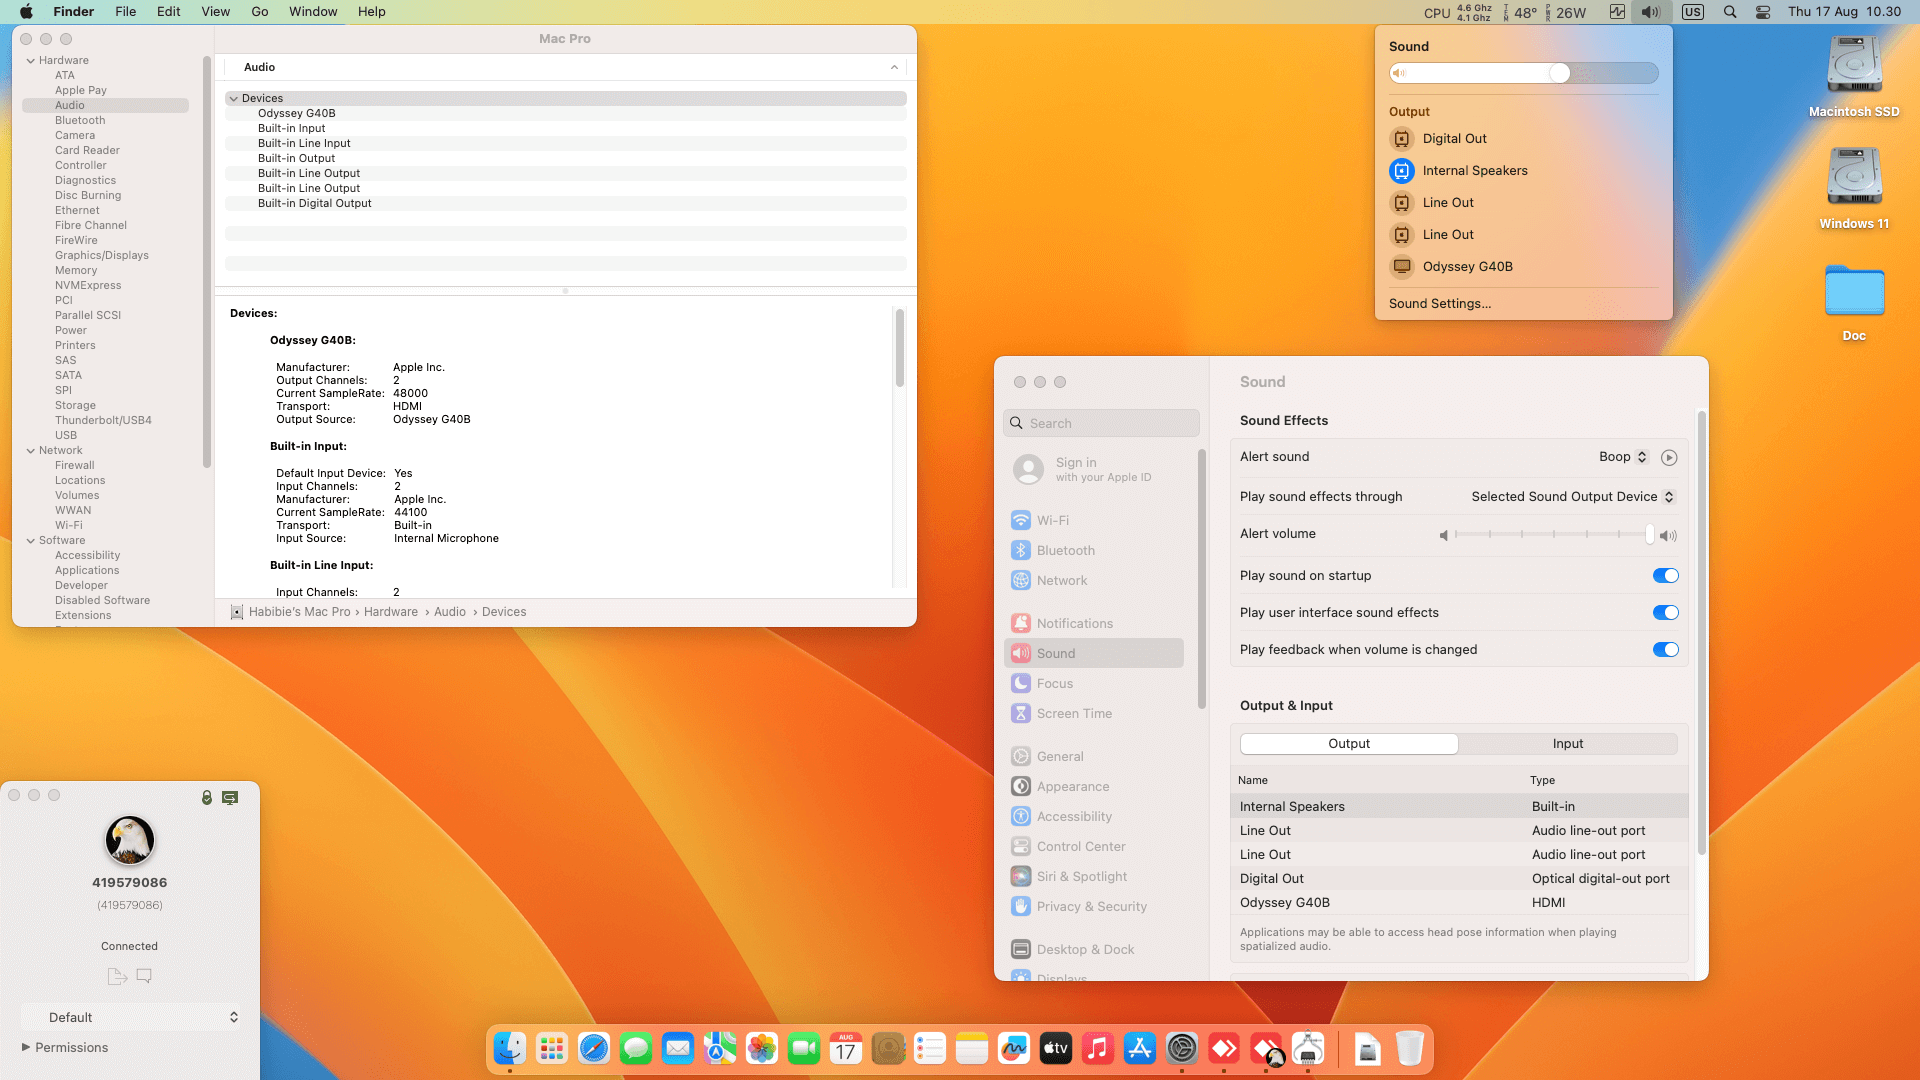Viewport: 1920px width, 1080px height.
Task: Select Graphics/Displays in hardware sidebar
Action: pos(102,256)
